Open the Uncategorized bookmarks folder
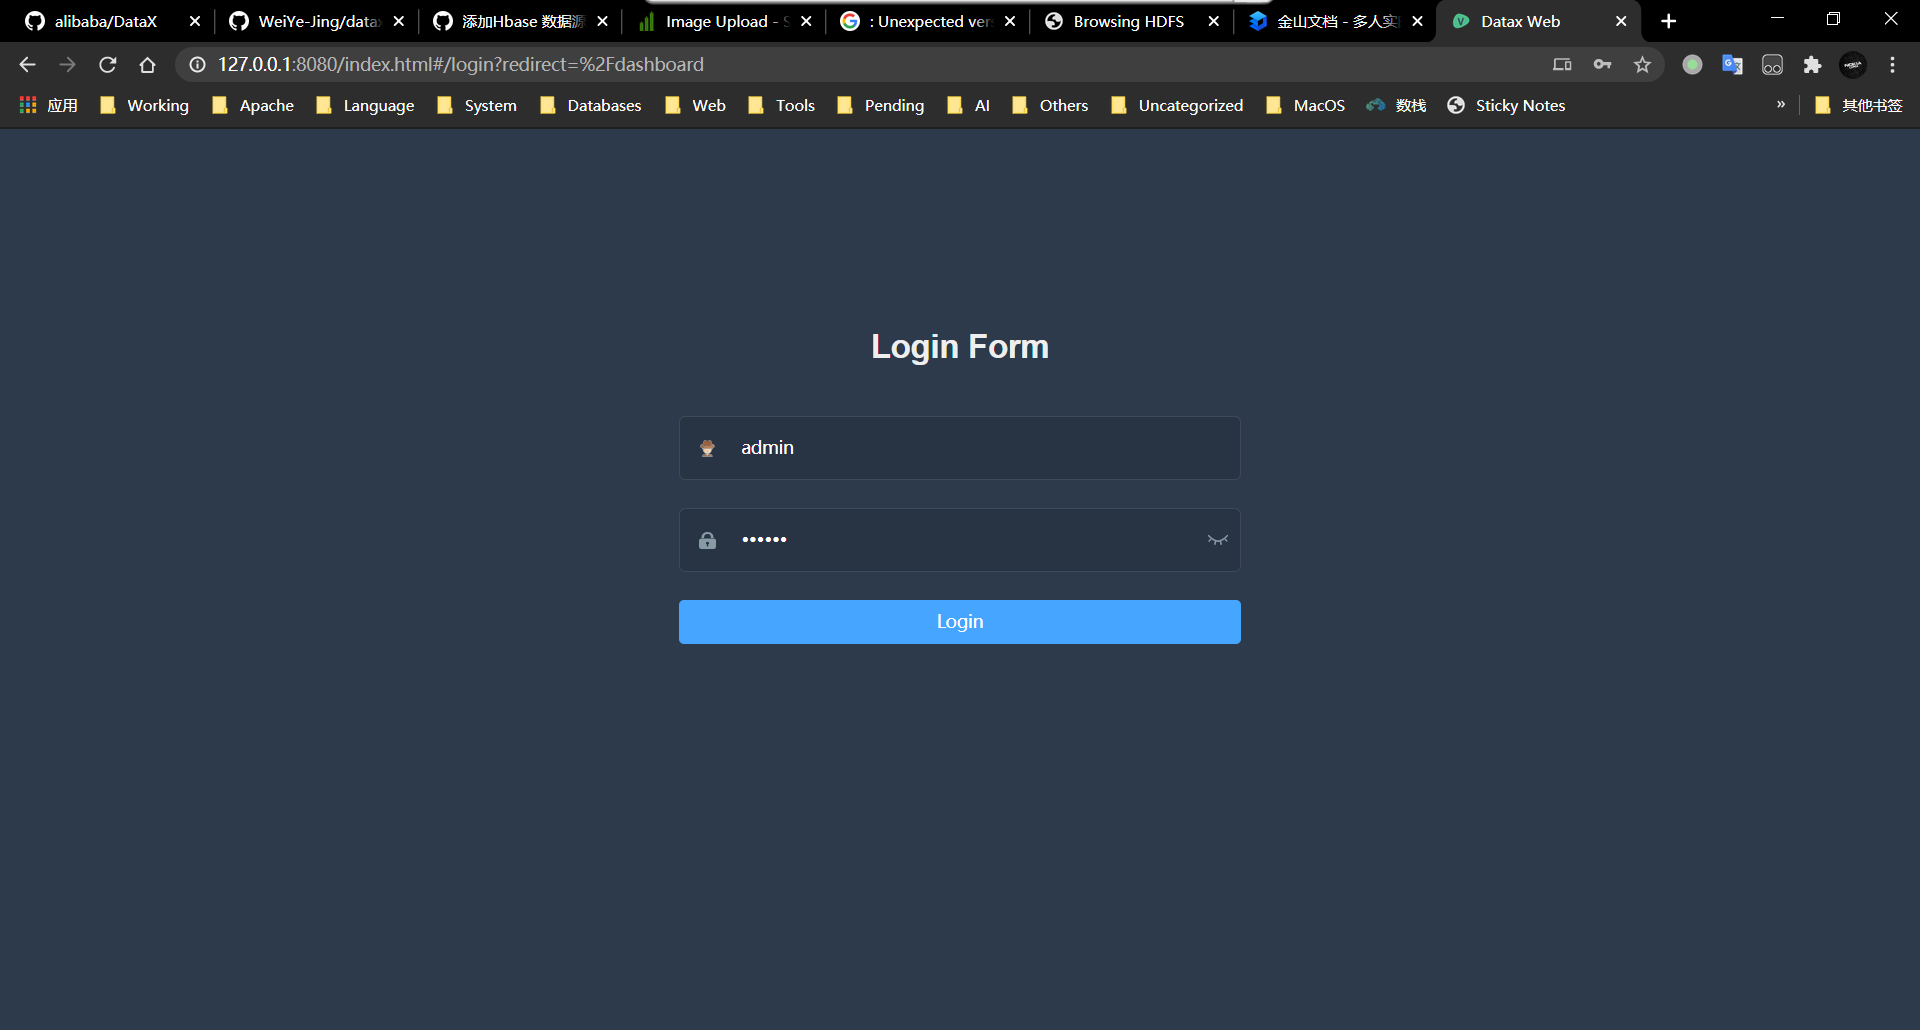 pyautogui.click(x=1177, y=105)
